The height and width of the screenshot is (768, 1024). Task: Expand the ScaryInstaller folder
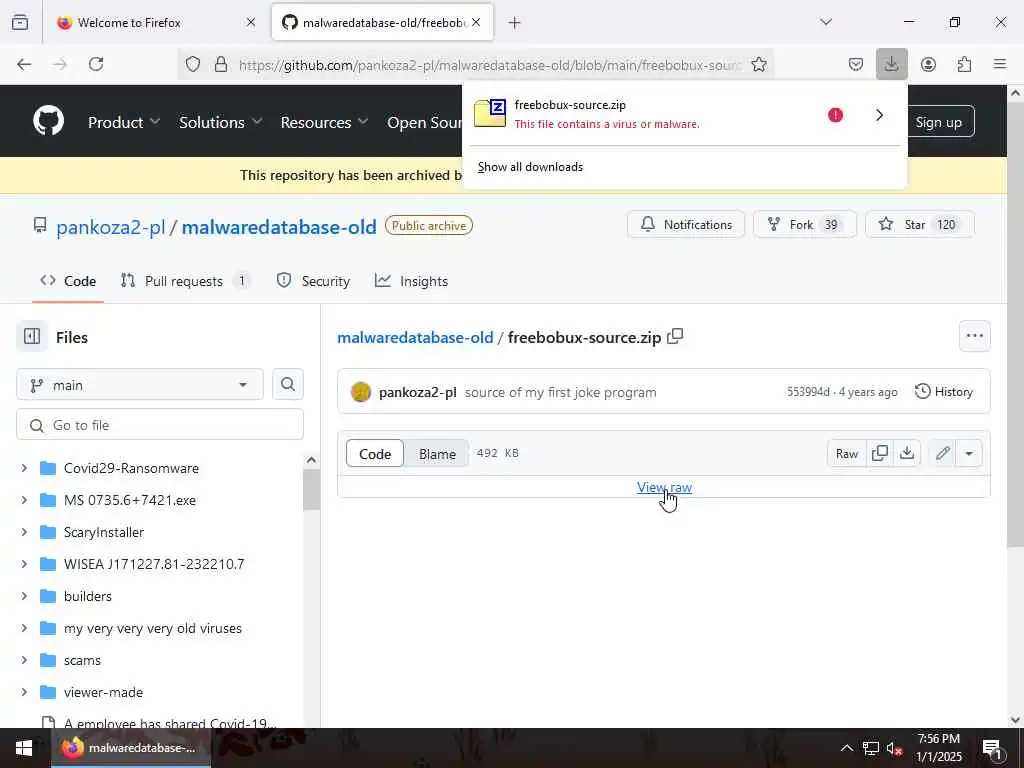pyautogui.click(x=24, y=532)
